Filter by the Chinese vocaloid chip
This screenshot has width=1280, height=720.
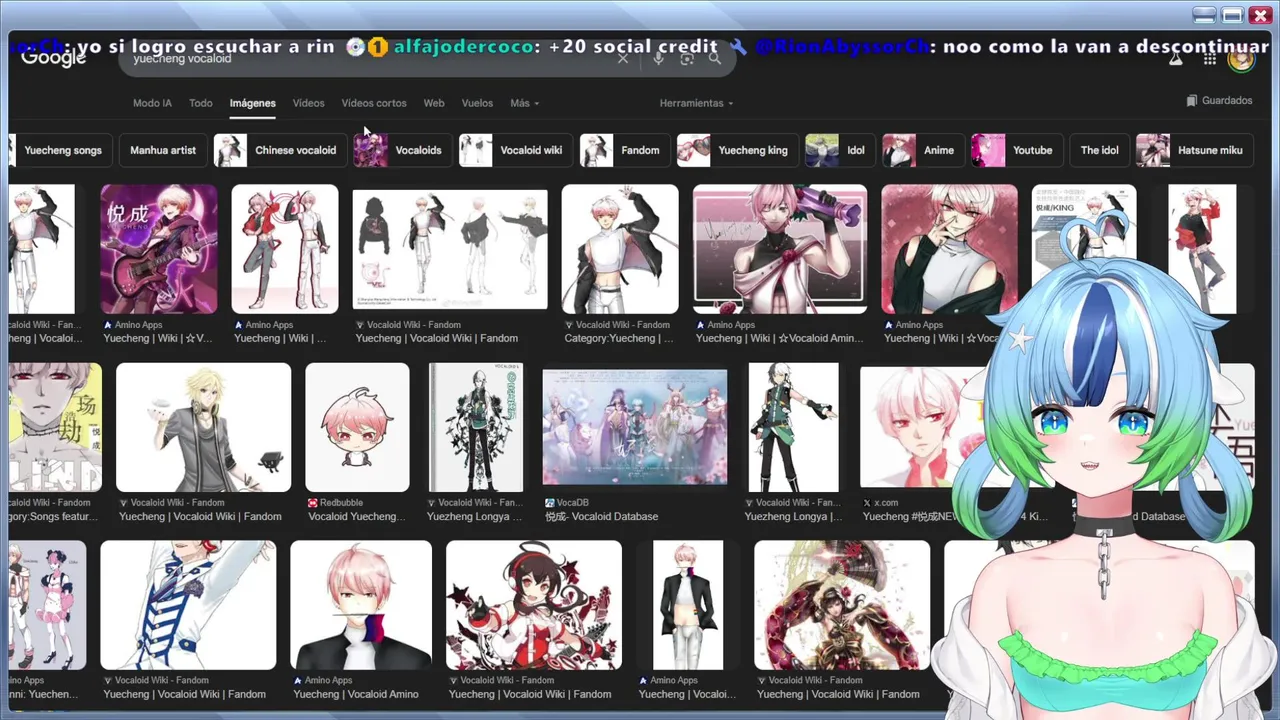[280, 150]
